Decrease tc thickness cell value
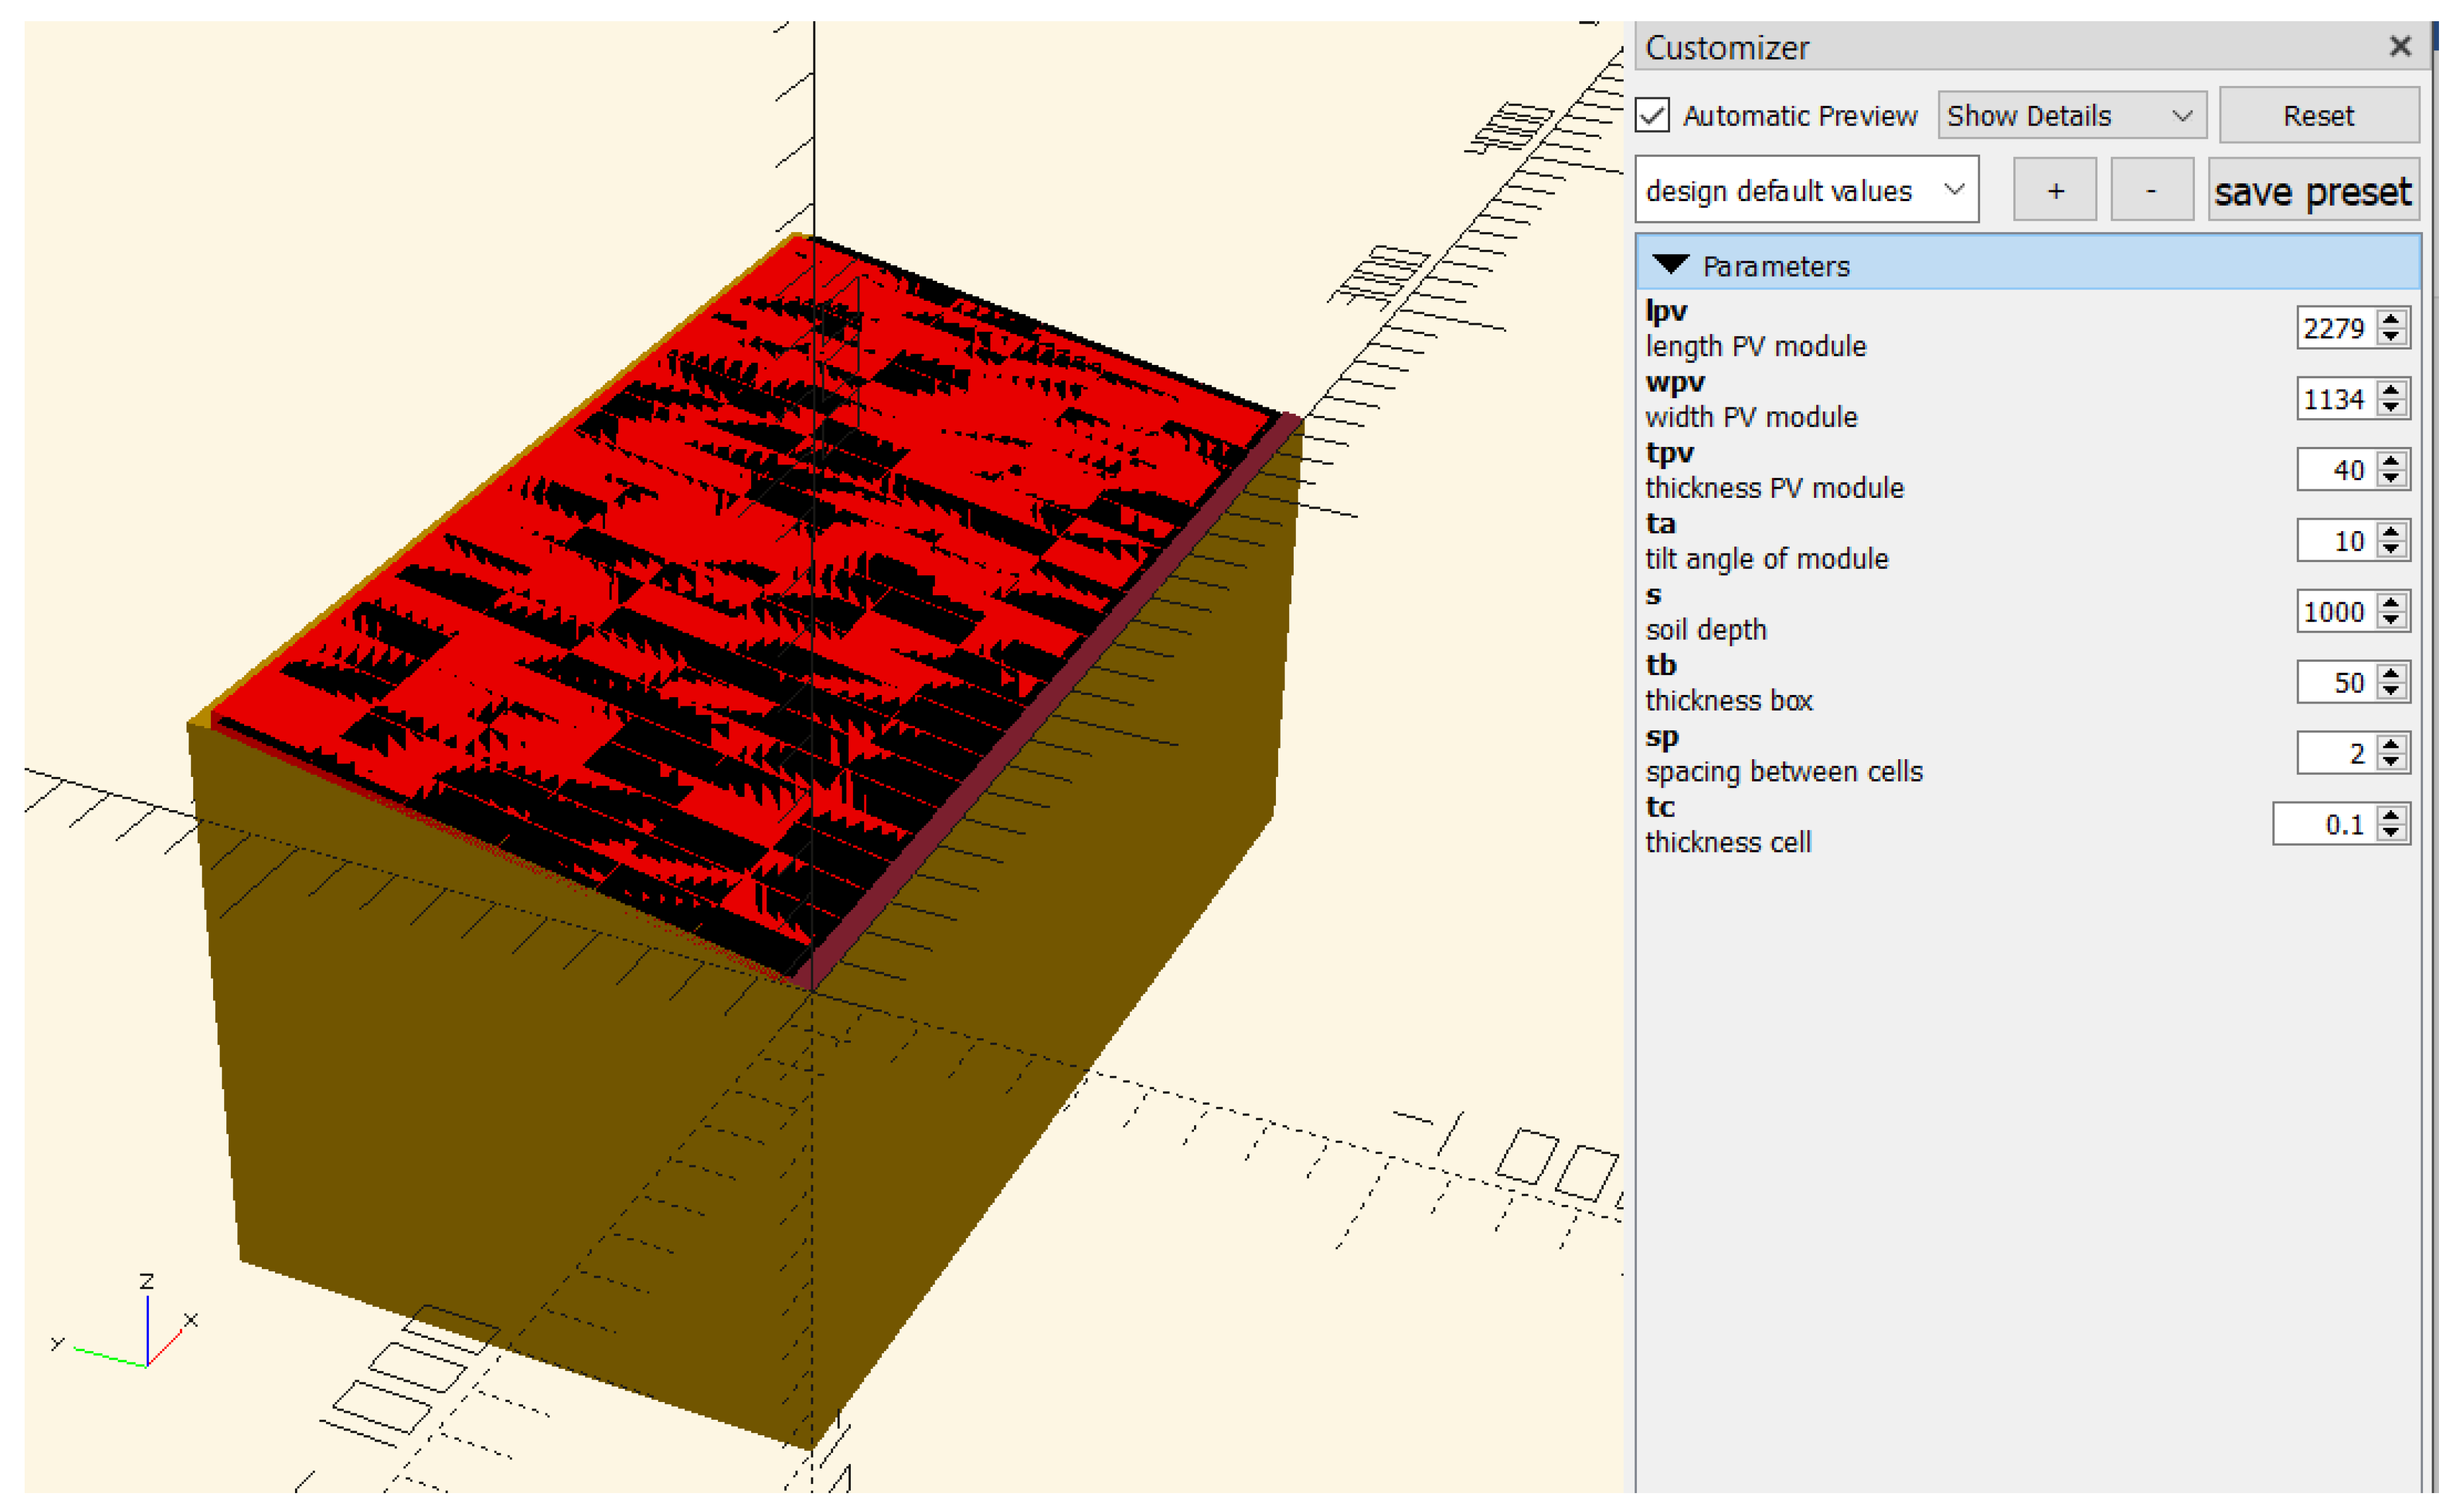Image resolution: width=2451 pixels, height=1512 pixels. tap(2390, 832)
